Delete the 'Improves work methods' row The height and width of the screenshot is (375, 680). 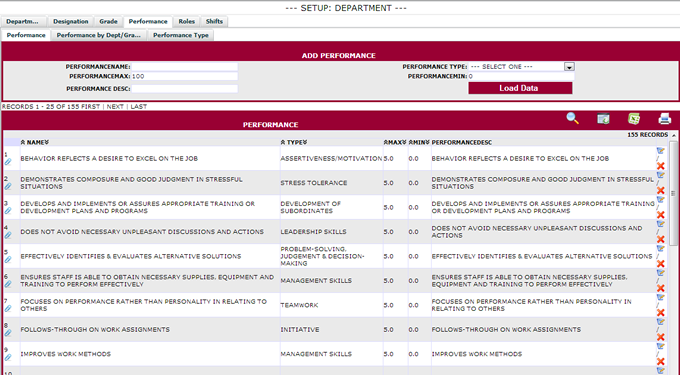click(x=660, y=362)
